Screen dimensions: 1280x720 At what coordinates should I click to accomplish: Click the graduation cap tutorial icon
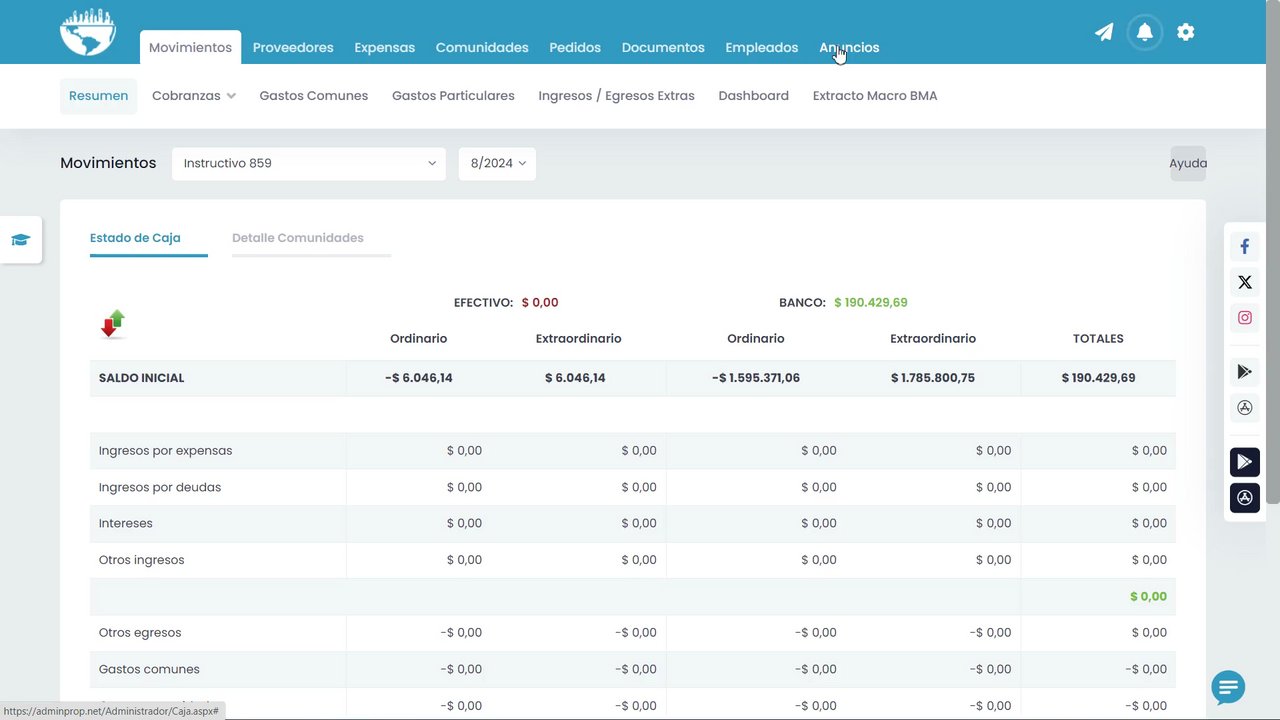[x=21, y=240]
